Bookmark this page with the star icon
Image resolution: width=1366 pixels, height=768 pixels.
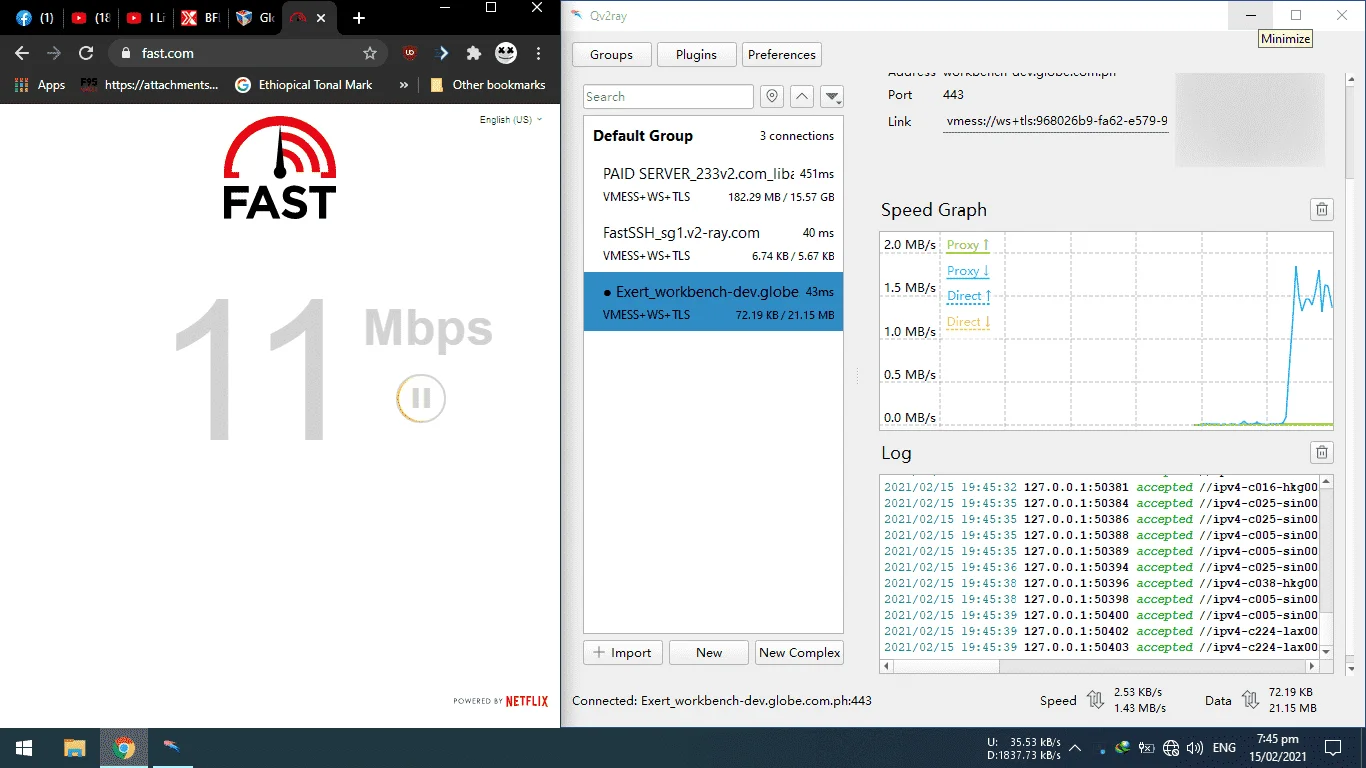click(370, 53)
